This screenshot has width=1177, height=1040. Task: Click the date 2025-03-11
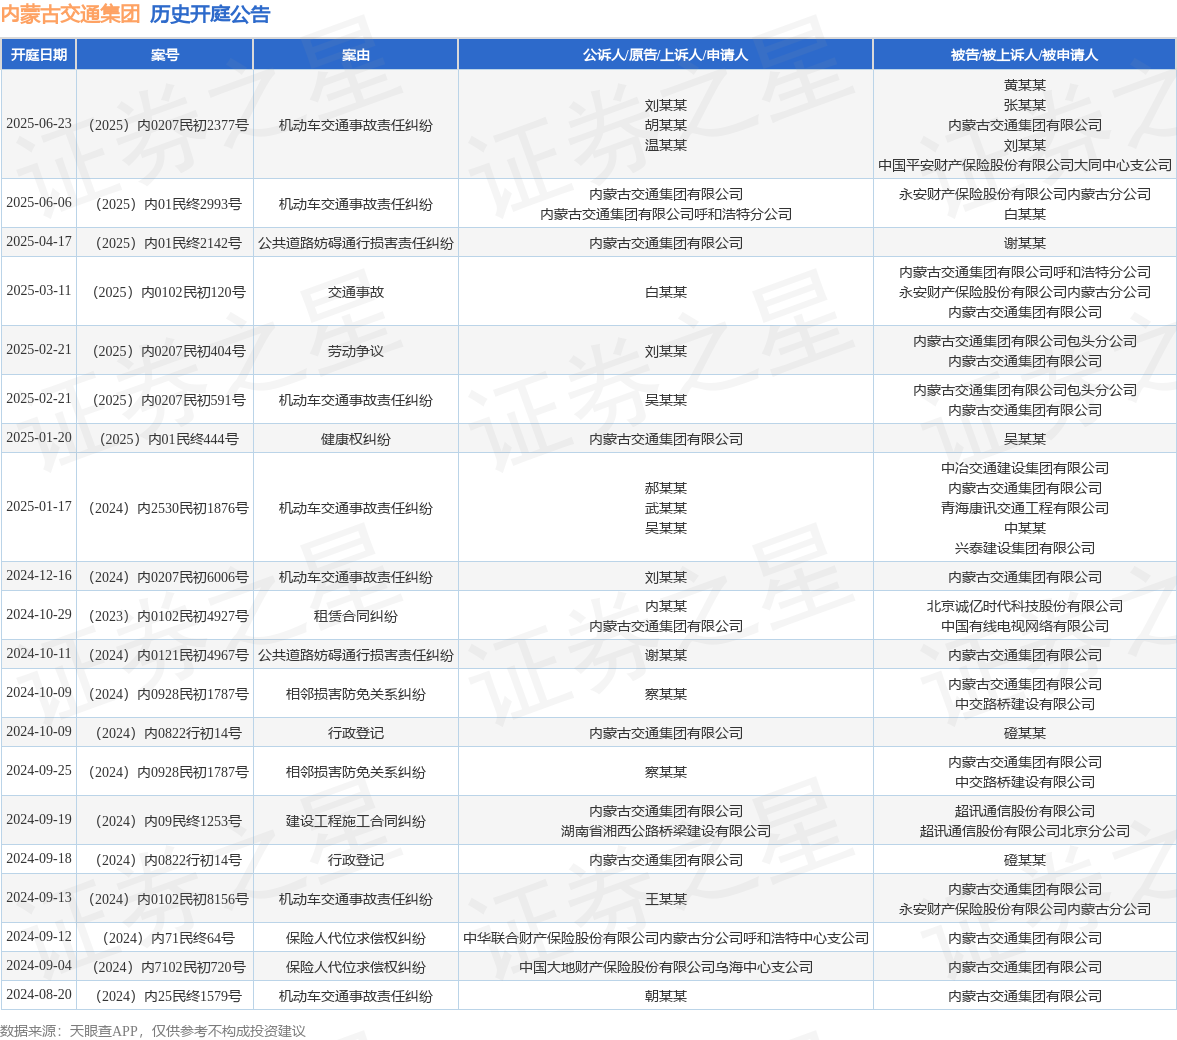point(39,291)
